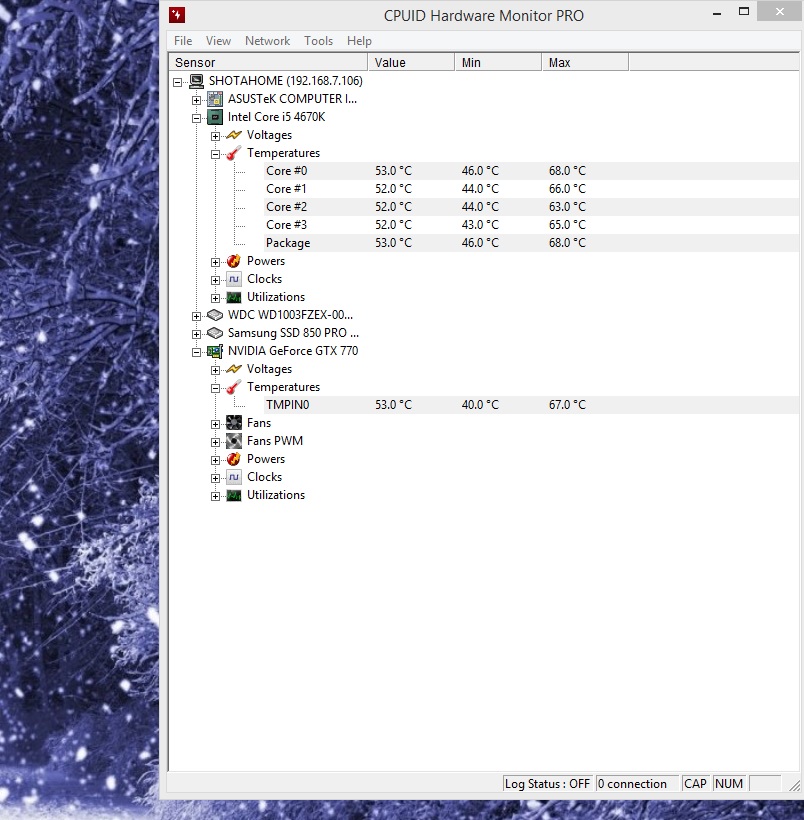Click the Value column header
804x820 pixels.
point(410,62)
